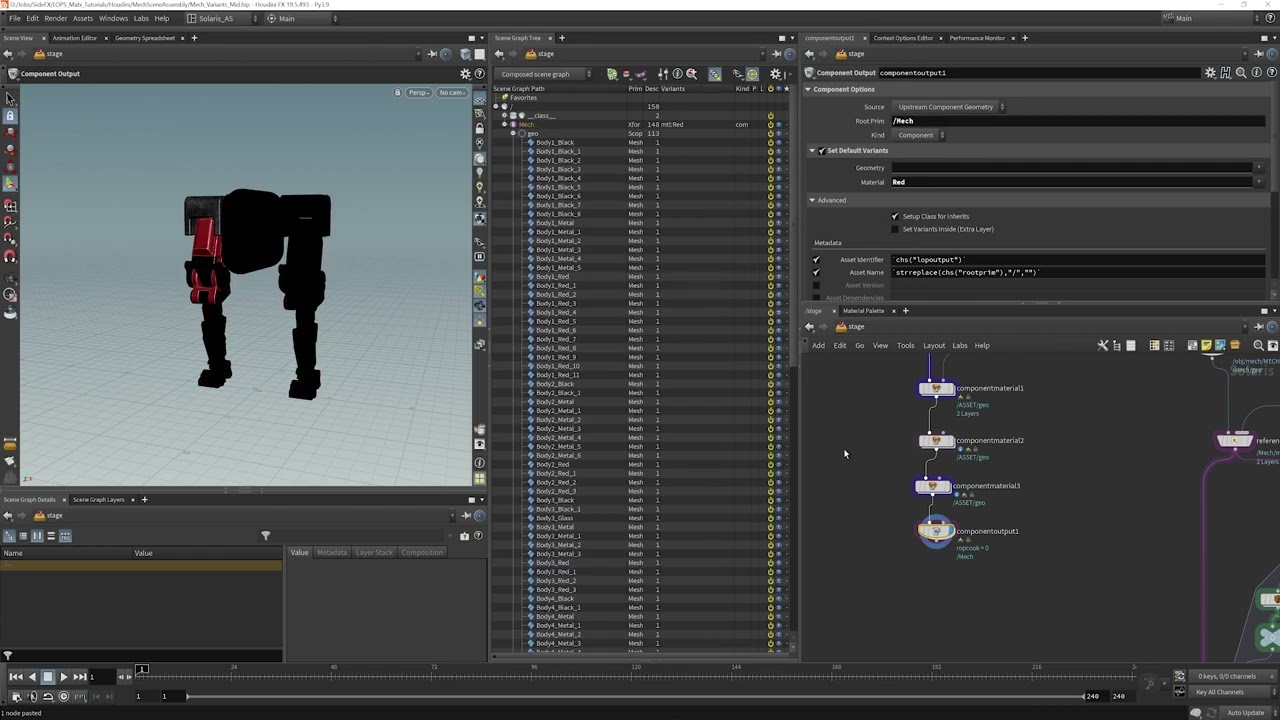The image size is (1280, 720).
Task: Click the componentmaterial2 node
Action: pyautogui.click(x=937, y=441)
